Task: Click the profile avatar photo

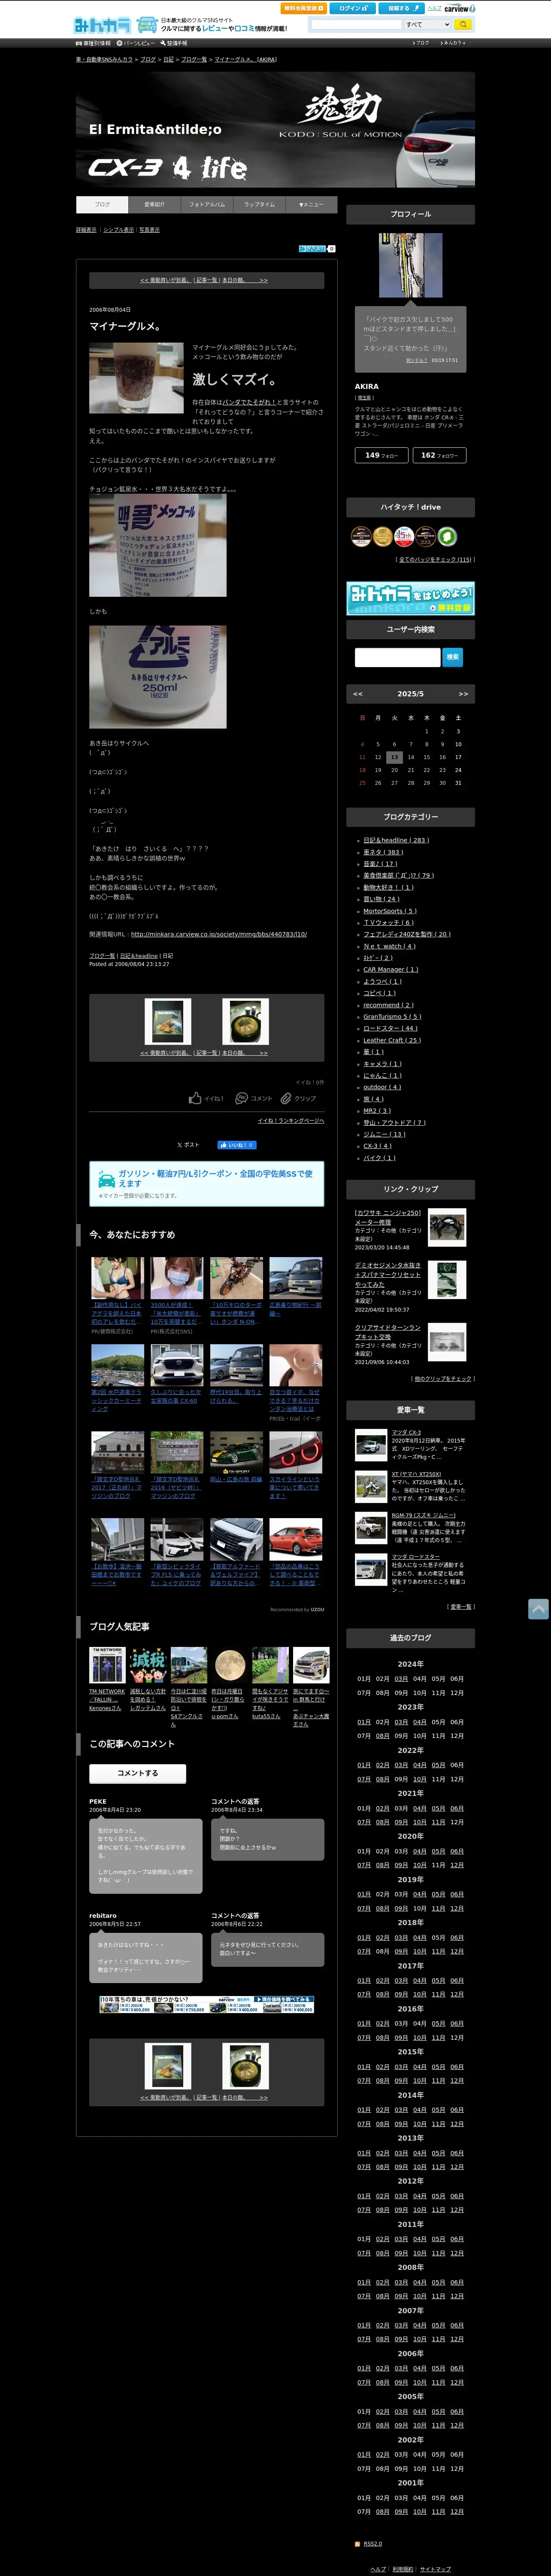Action: pyautogui.click(x=410, y=265)
